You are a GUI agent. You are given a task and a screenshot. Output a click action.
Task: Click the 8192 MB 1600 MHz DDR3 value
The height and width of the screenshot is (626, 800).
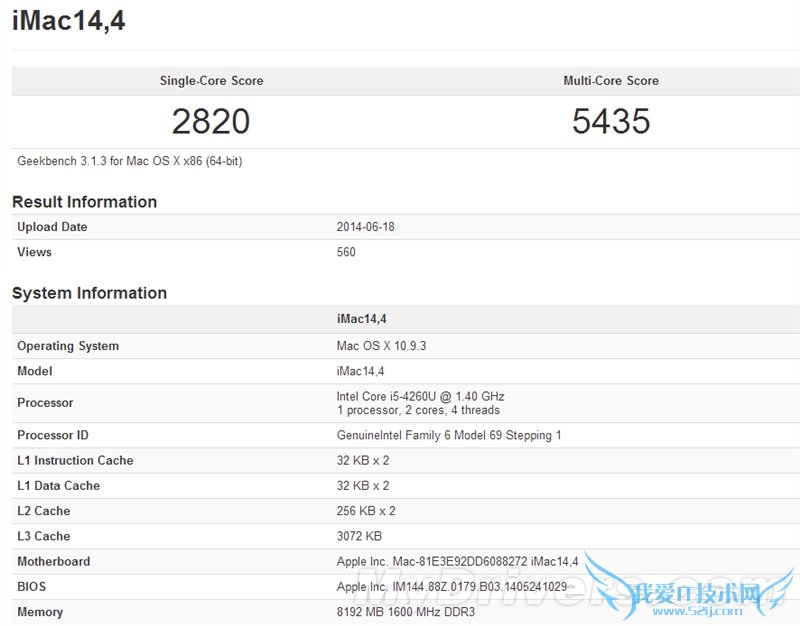click(x=406, y=612)
